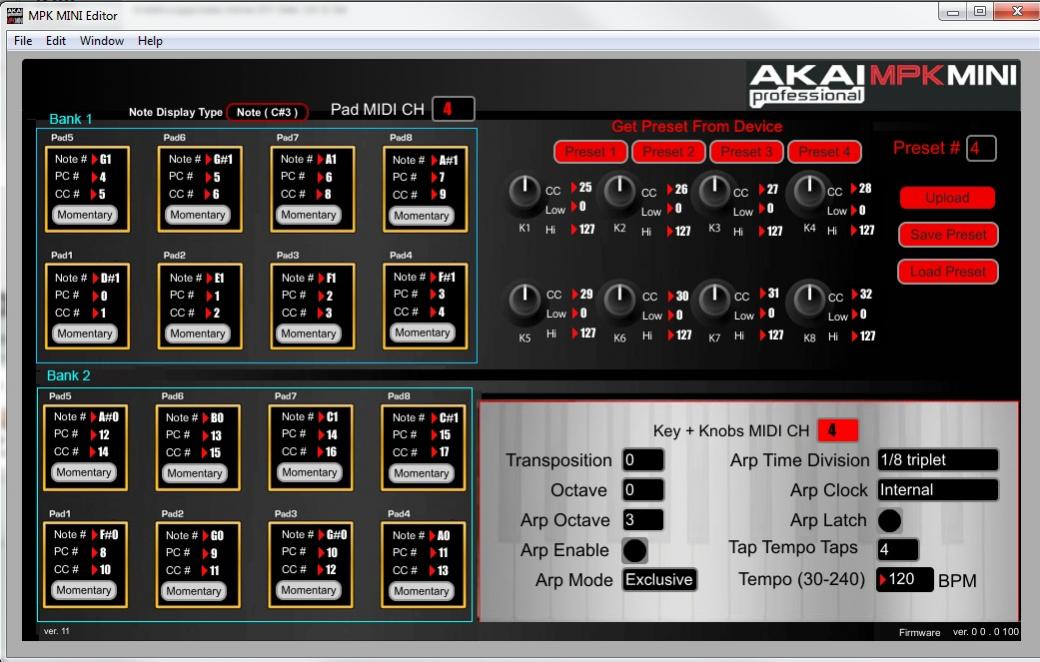Get Preset 2 from device
Viewport: 1040px width, 662px height.
point(668,152)
